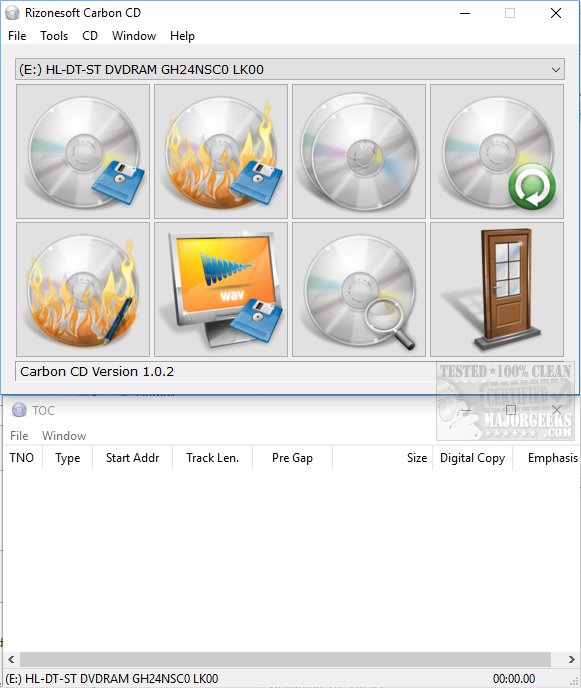The width and height of the screenshot is (581, 688).
Task: Click the drive name in TOC status bar
Action: pos(112,679)
